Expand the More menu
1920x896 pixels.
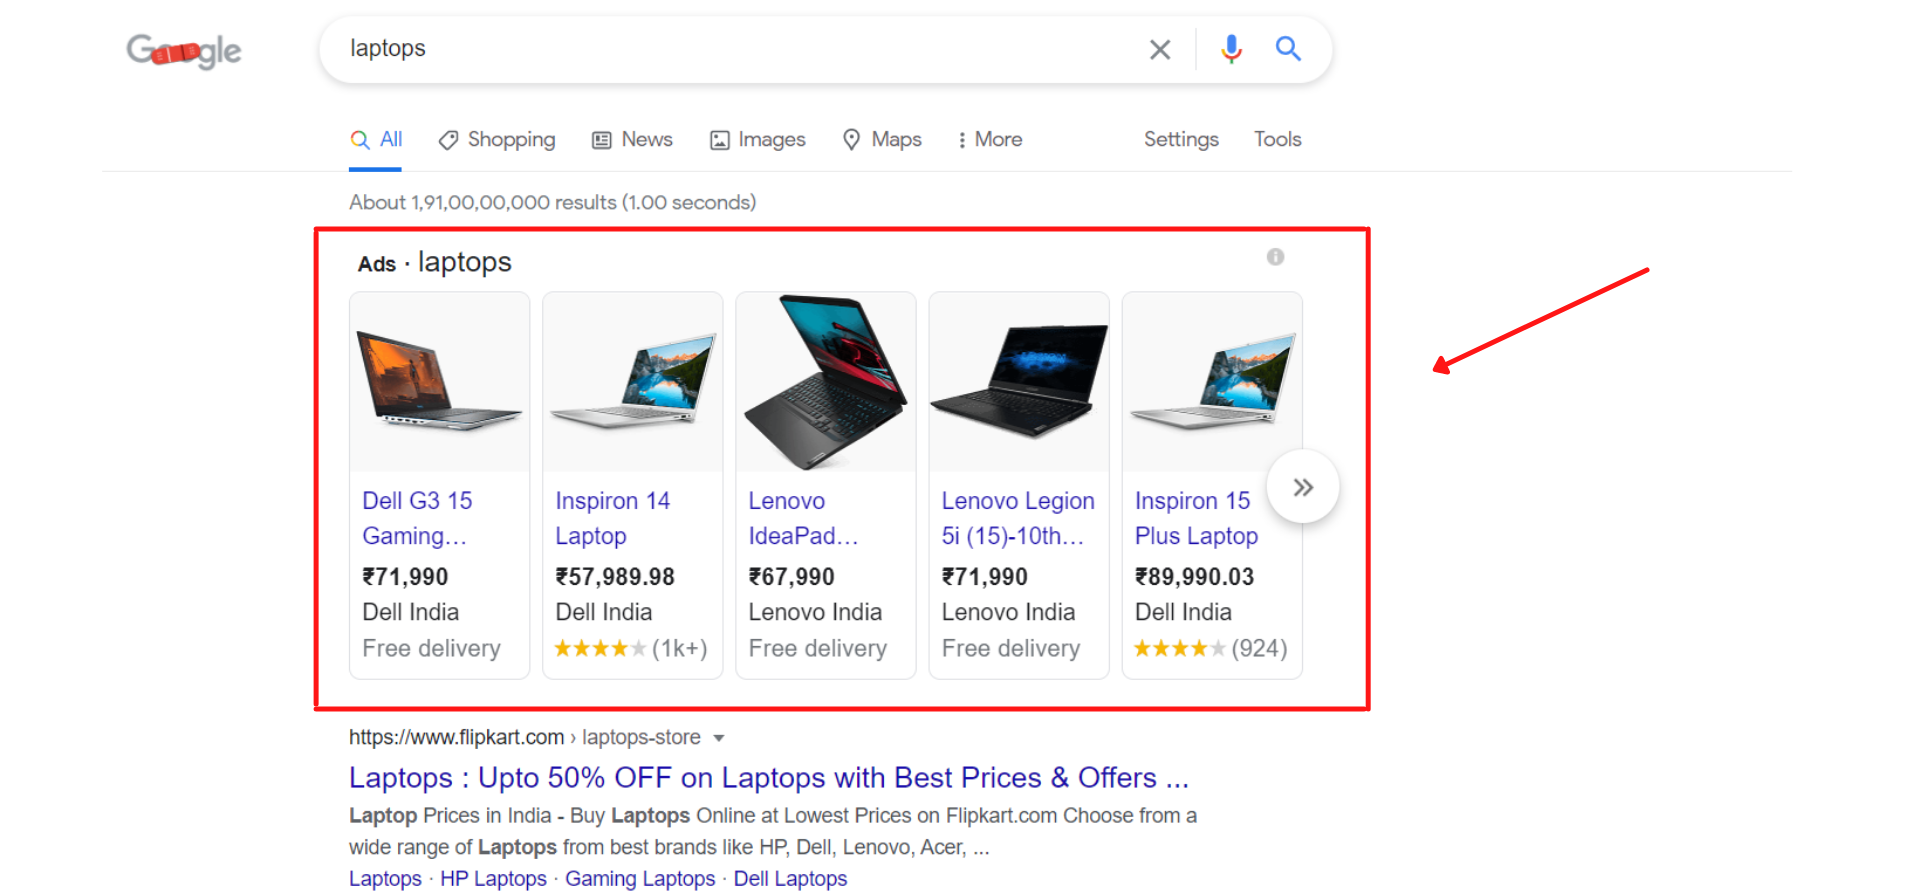coord(989,140)
